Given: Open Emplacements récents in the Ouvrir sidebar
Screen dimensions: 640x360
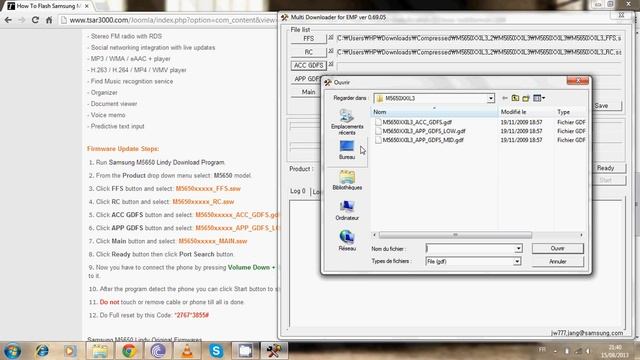Looking at the screenshot, I should pos(347,122).
